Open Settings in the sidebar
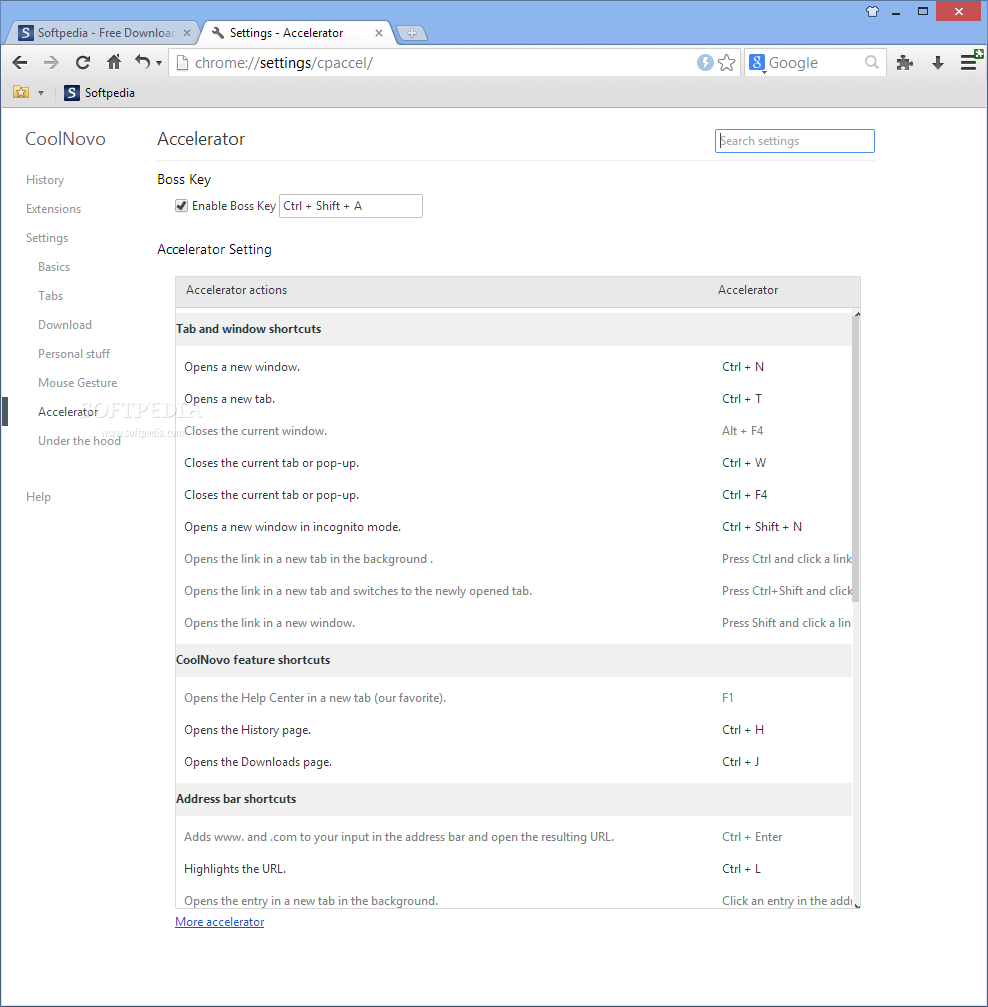 point(47,238)
